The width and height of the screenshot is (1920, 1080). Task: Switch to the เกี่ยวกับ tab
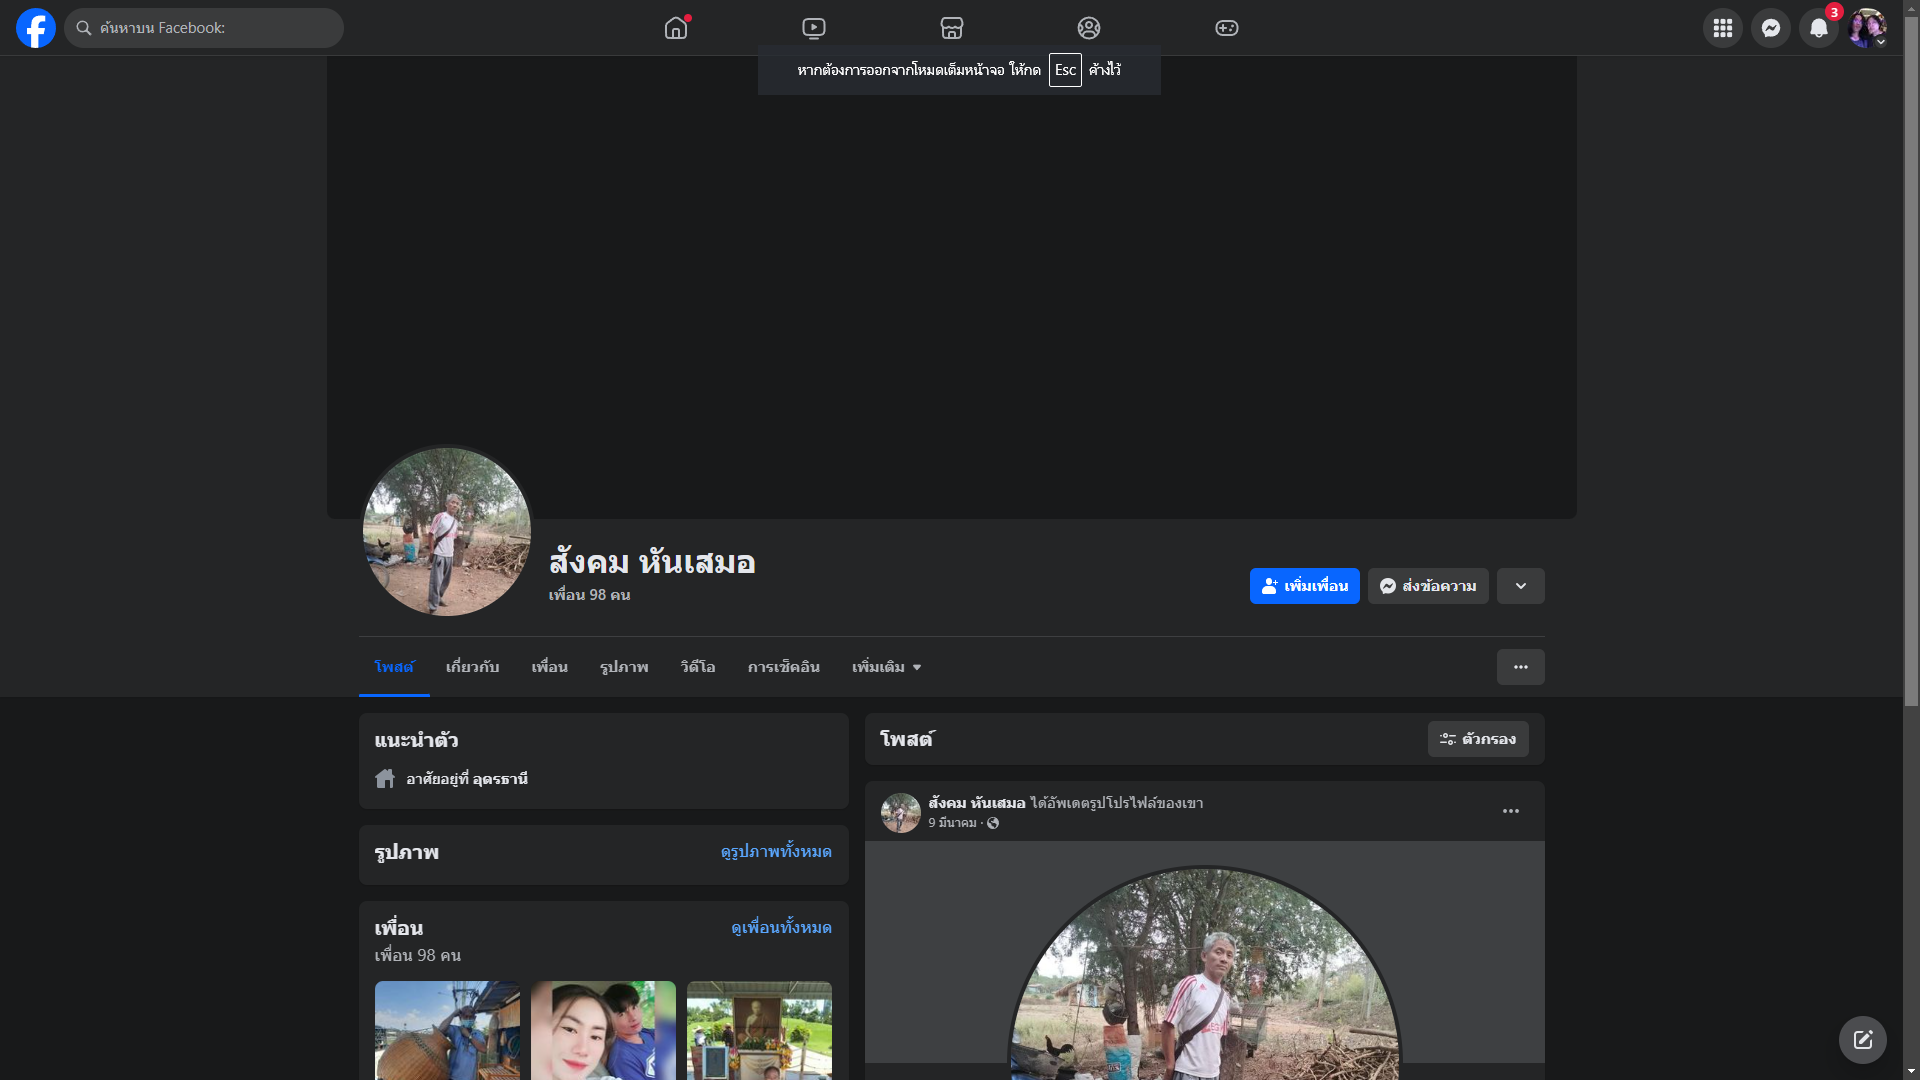[x=472, y=667]
